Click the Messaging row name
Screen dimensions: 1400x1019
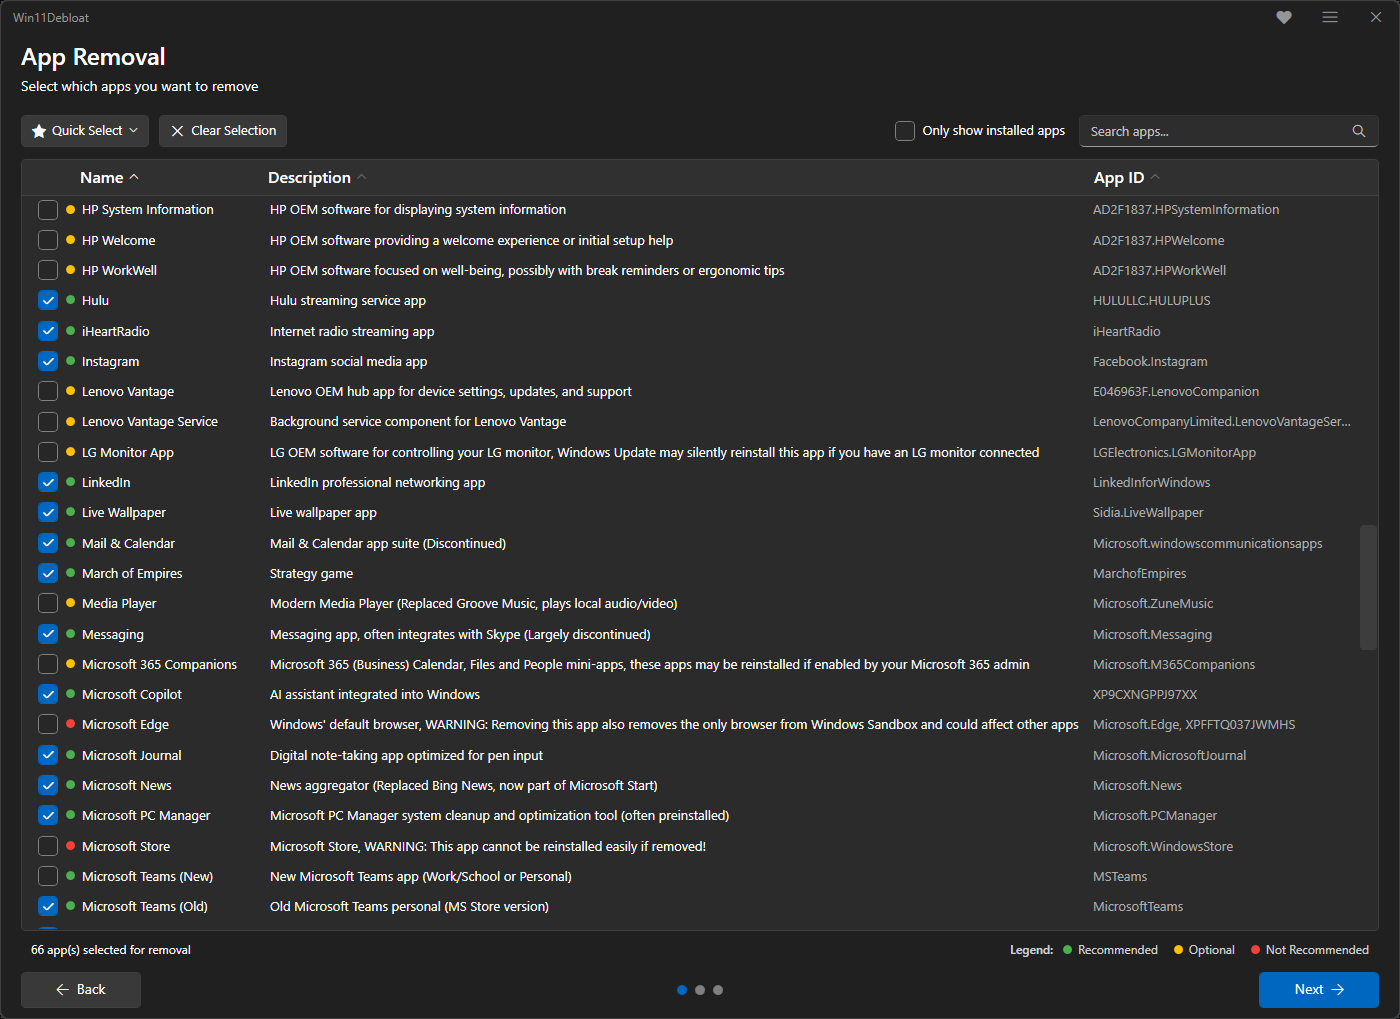tap(113, 634)
